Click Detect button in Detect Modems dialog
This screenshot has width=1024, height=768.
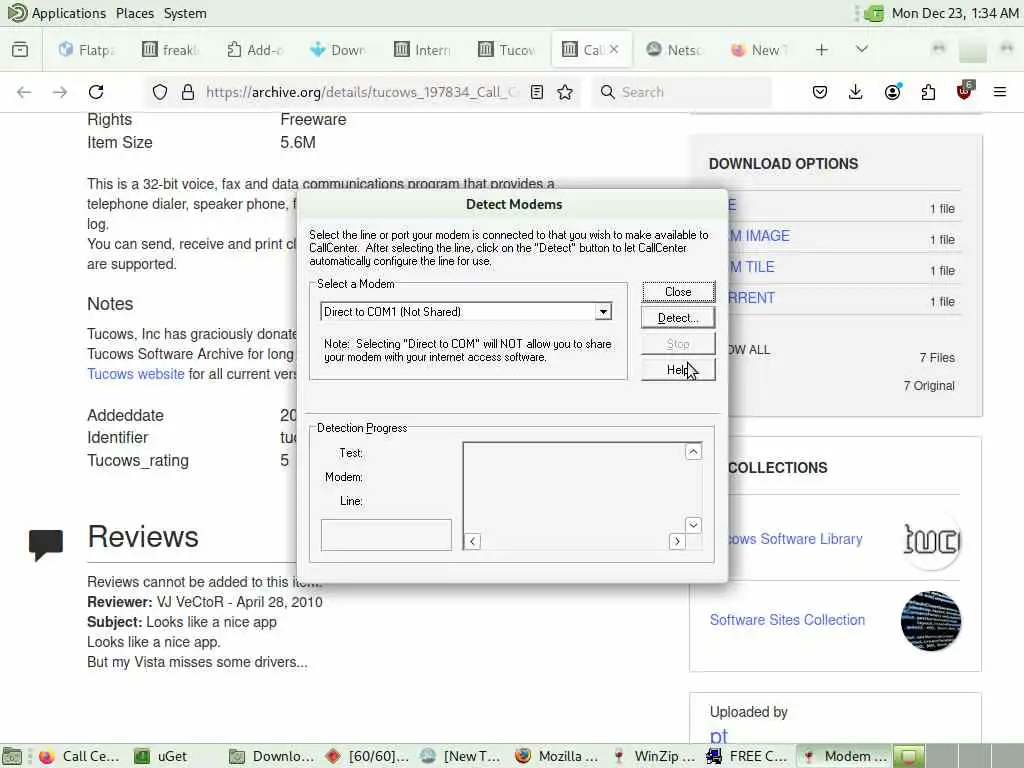pos(678,318)
